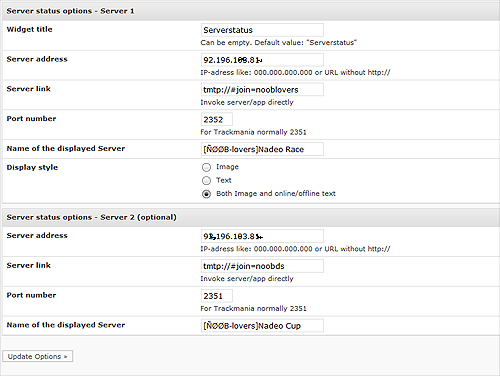Click Server 1 'Server address' label
The image size is (500, 376).
(37, 59)
